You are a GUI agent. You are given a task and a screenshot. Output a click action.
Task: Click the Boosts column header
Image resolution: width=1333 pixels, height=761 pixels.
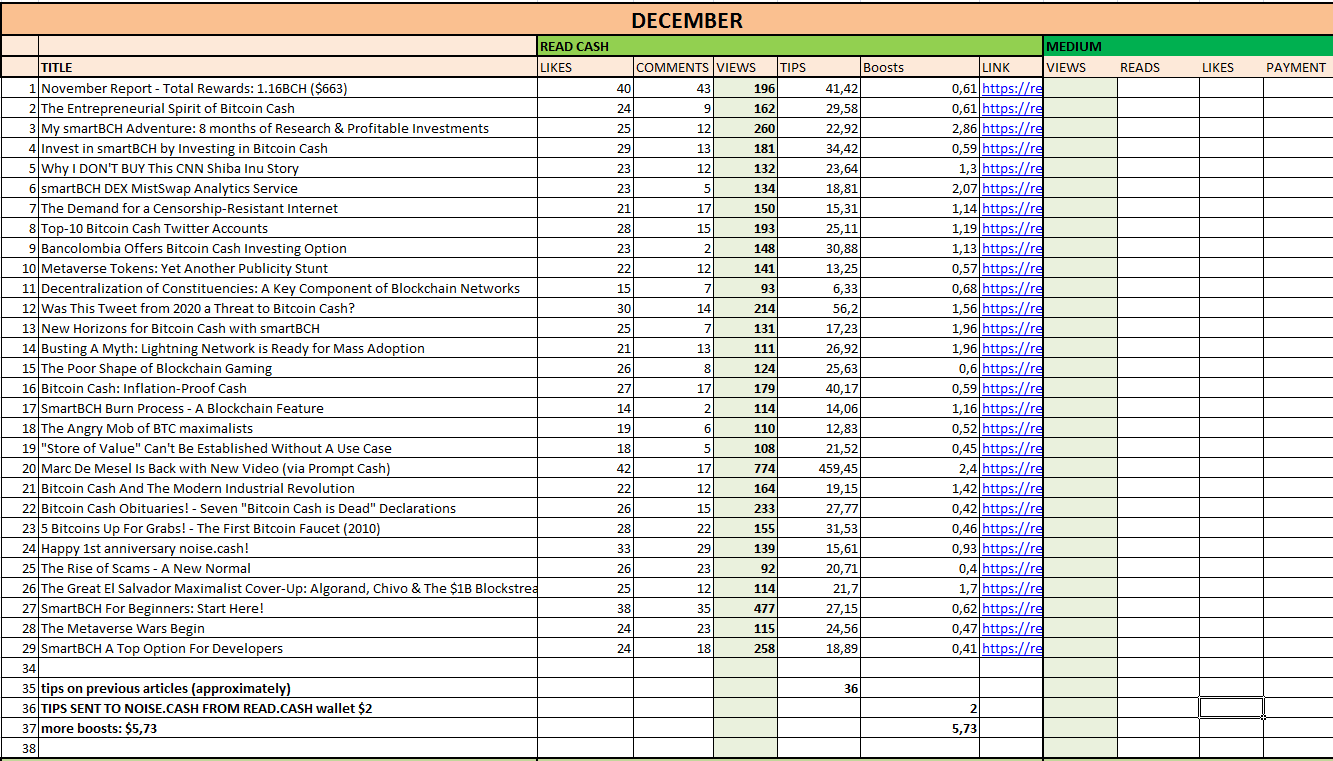(920, 68)
